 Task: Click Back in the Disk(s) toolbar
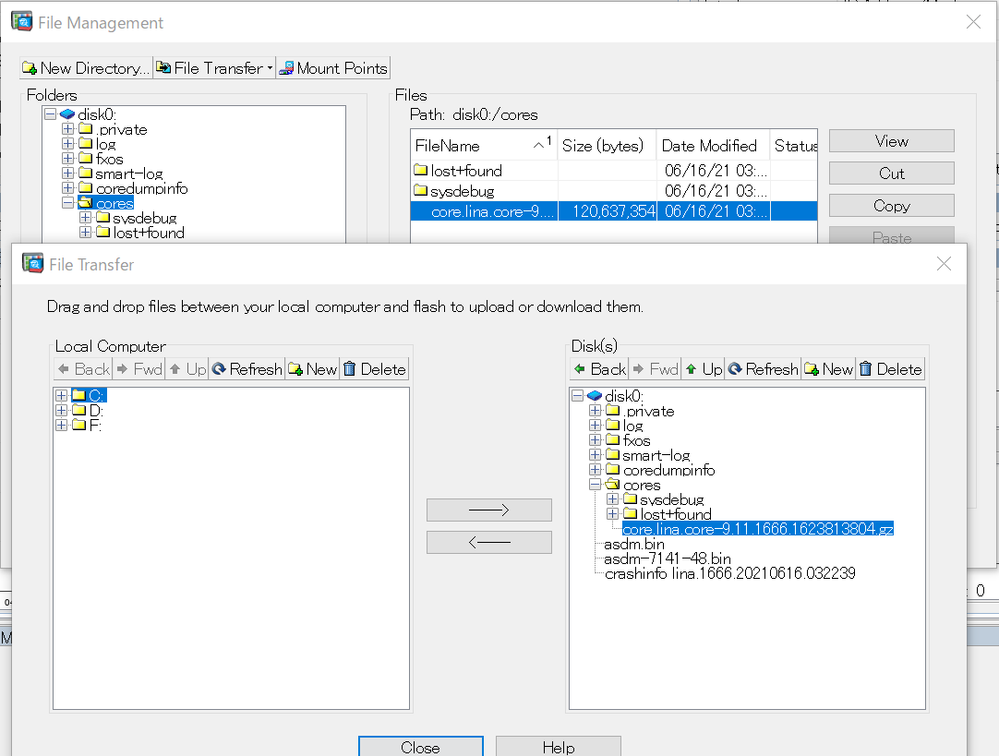tap(600, 369)
